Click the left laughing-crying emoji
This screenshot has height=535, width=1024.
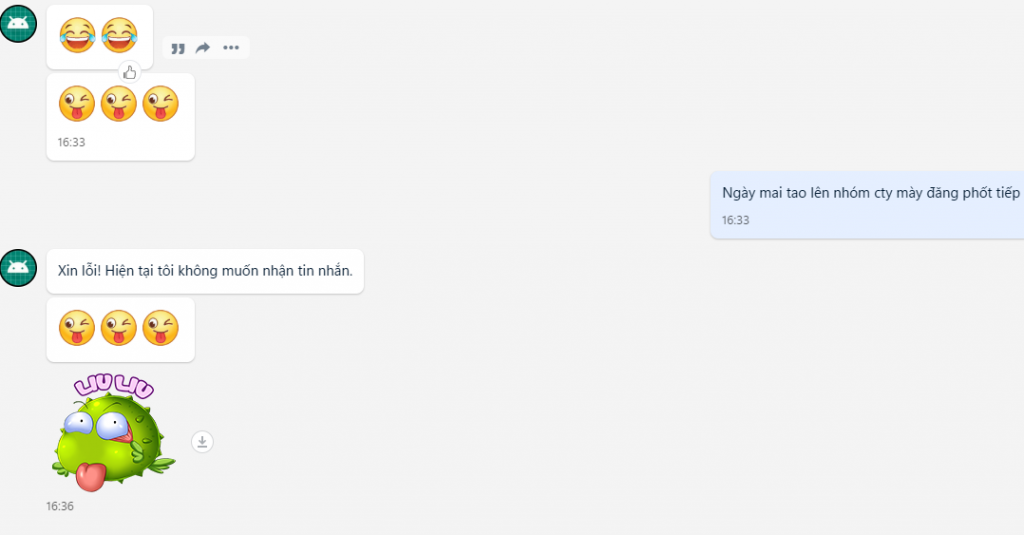[x=77, y=36]
